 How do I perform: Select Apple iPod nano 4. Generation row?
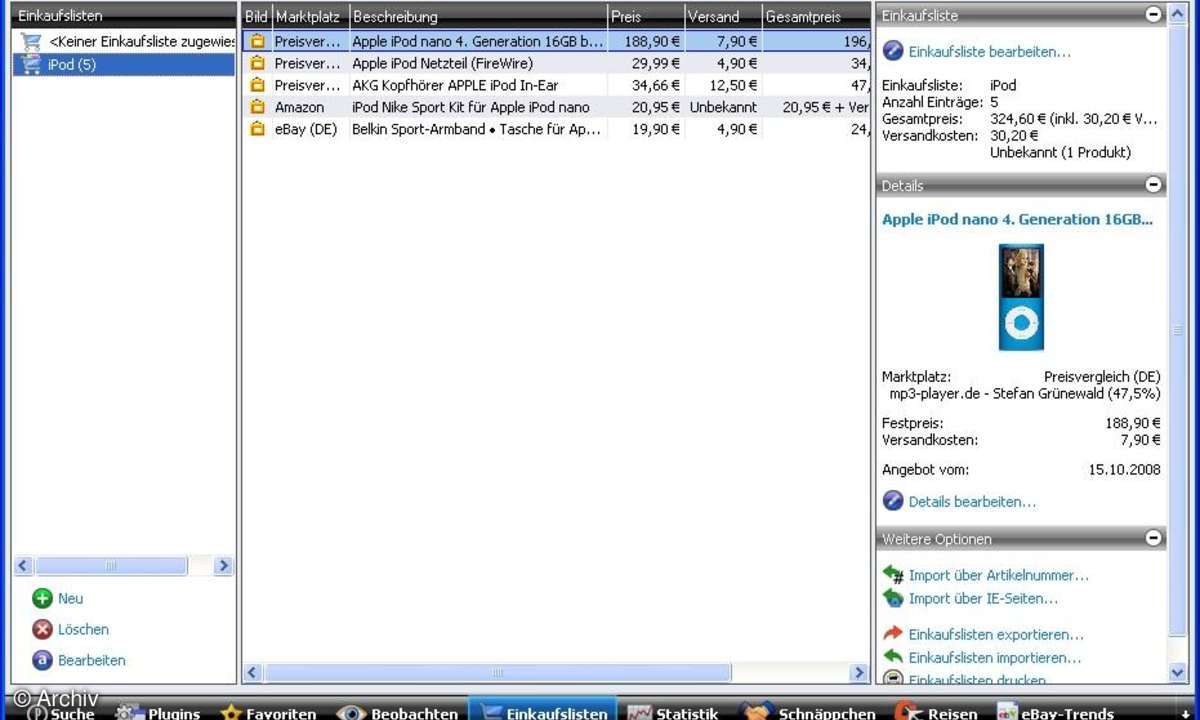tap(556, 42)
